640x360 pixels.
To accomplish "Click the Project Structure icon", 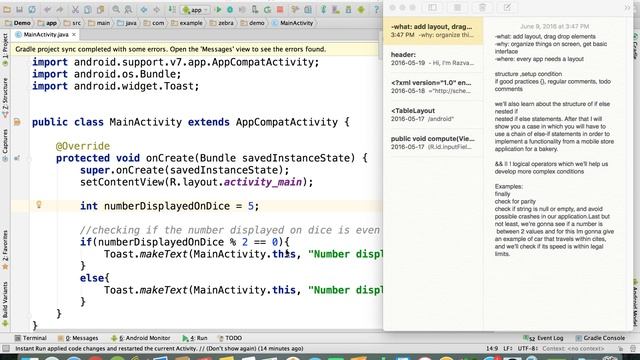I will click(308, 9).
